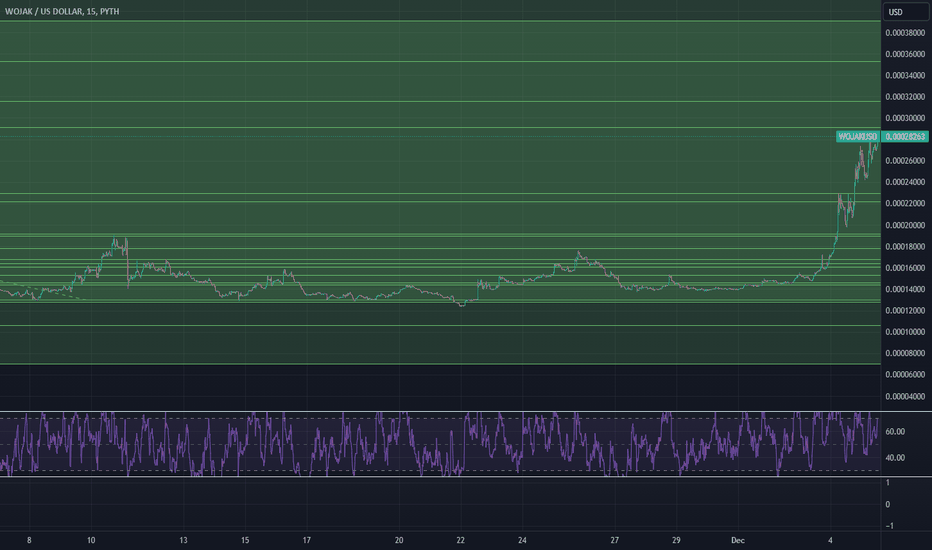Click the 0.00032000 price axis label
This screenshot has height=550, width=932.
coord(905,97)
